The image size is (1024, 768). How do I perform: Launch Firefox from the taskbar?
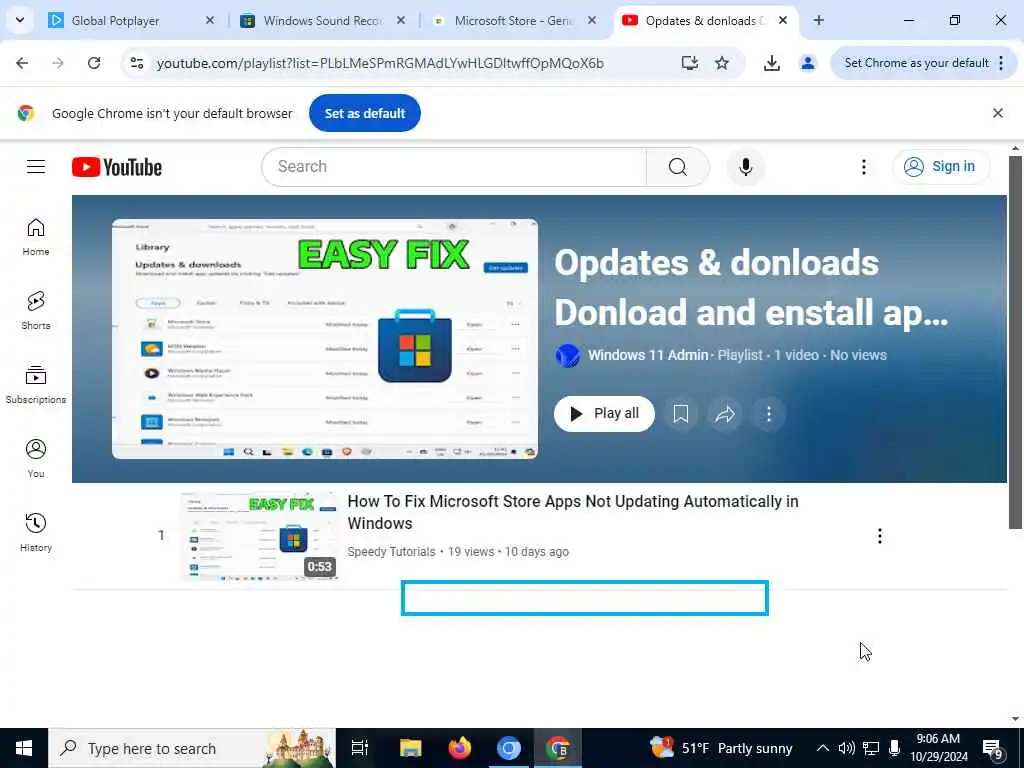coord(460,748)
